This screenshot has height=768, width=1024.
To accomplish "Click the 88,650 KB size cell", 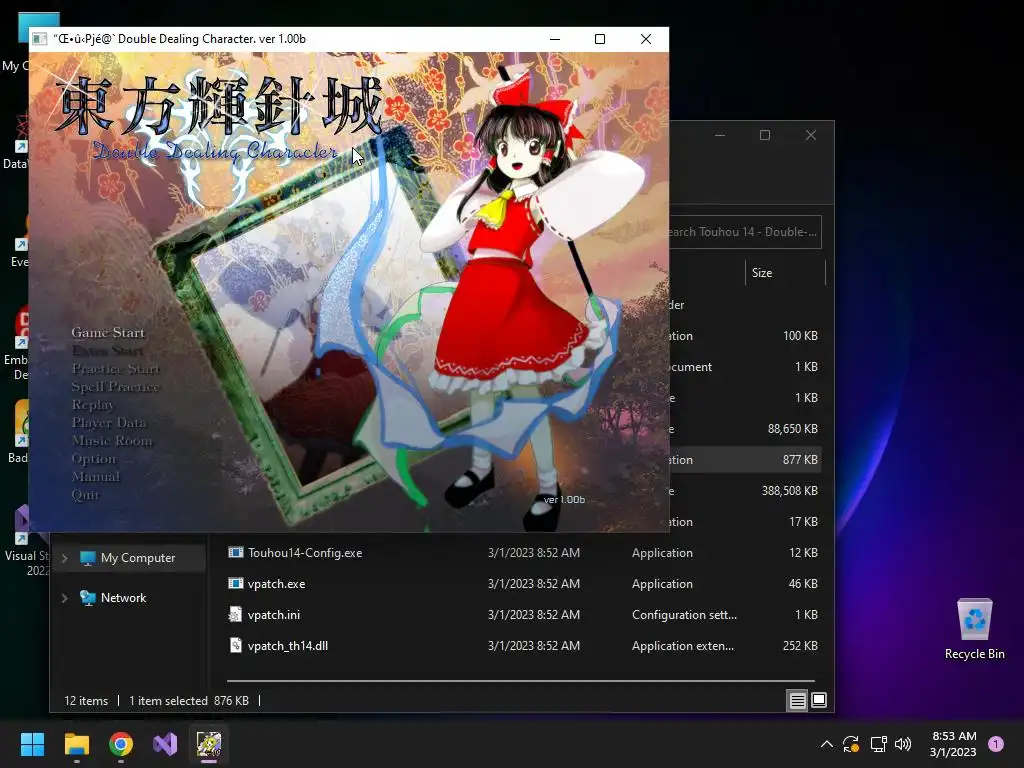I will tap(793, 429).
